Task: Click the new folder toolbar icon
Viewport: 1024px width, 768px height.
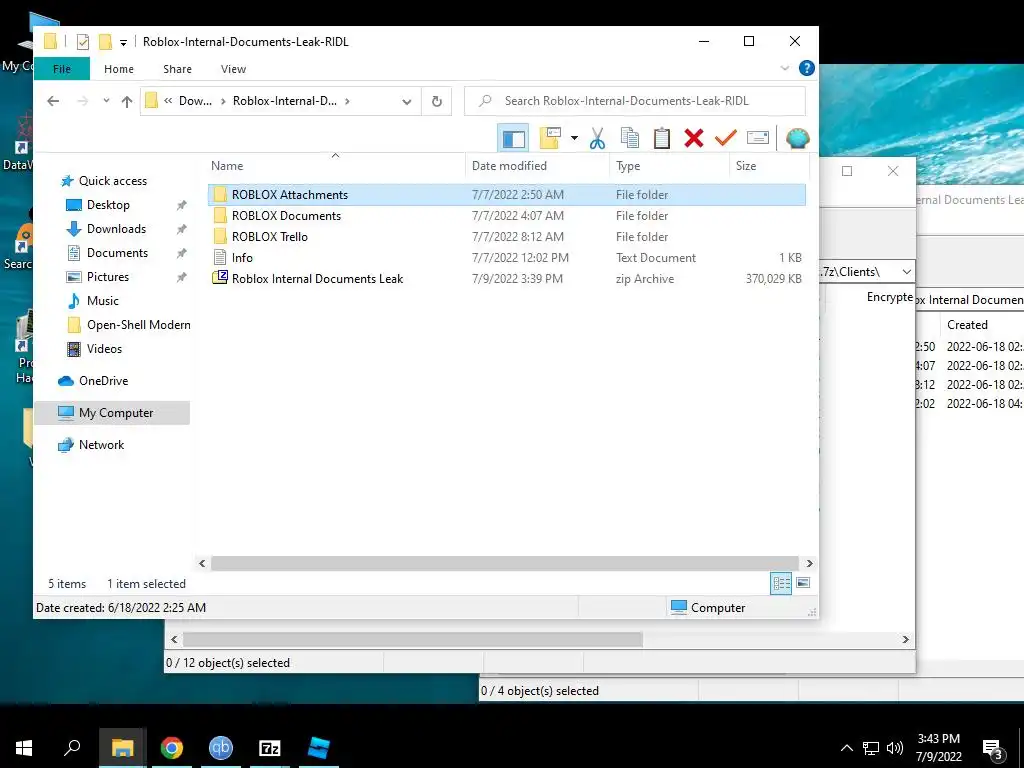Action: pos(551,138)
